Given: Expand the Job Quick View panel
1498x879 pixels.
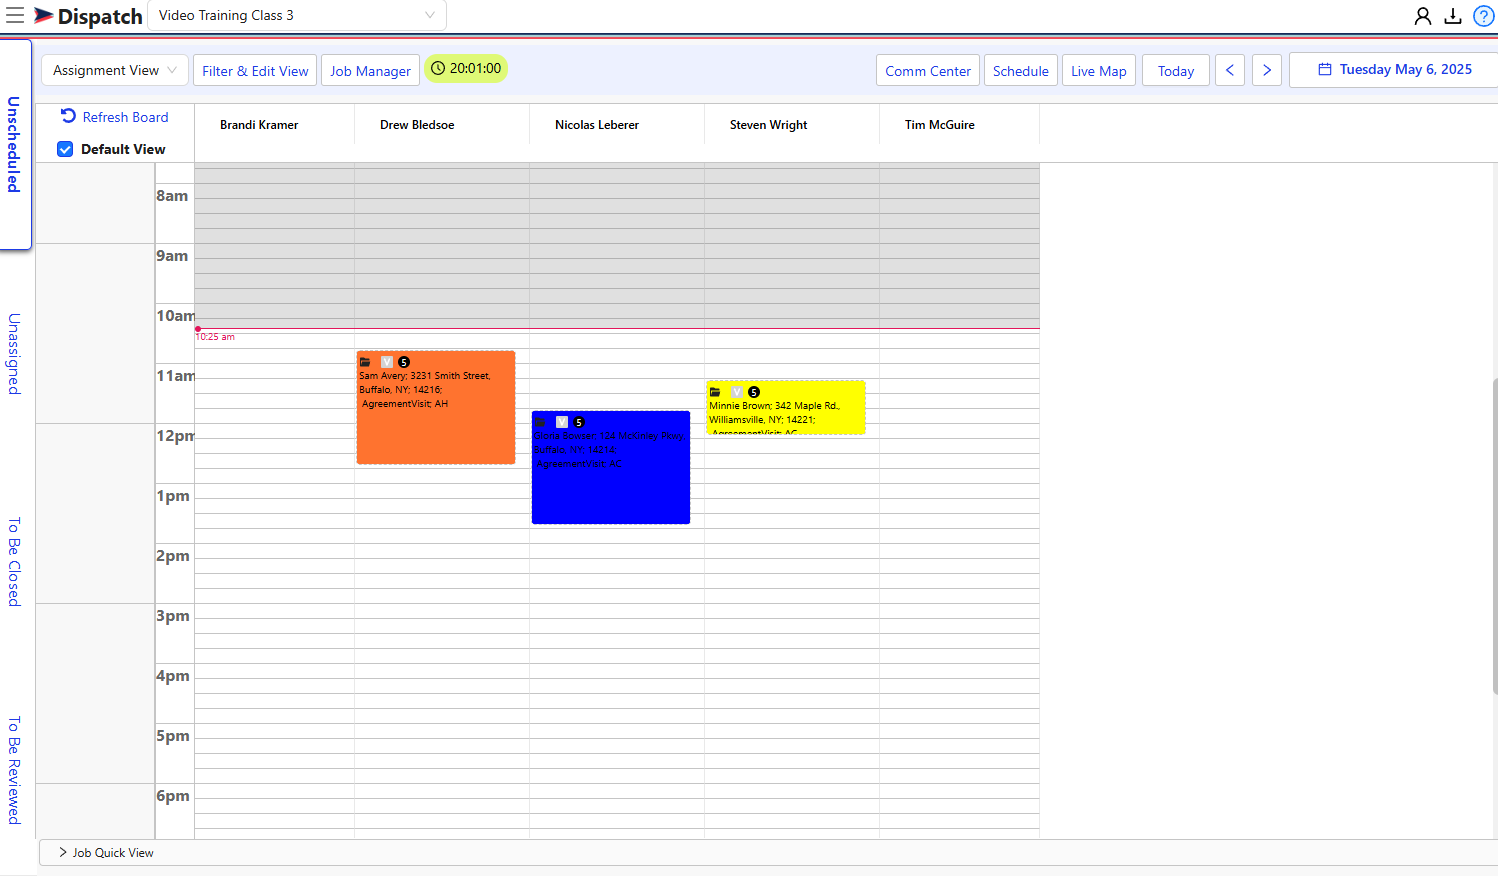Looking at the screenshot, I should [106, 853].
